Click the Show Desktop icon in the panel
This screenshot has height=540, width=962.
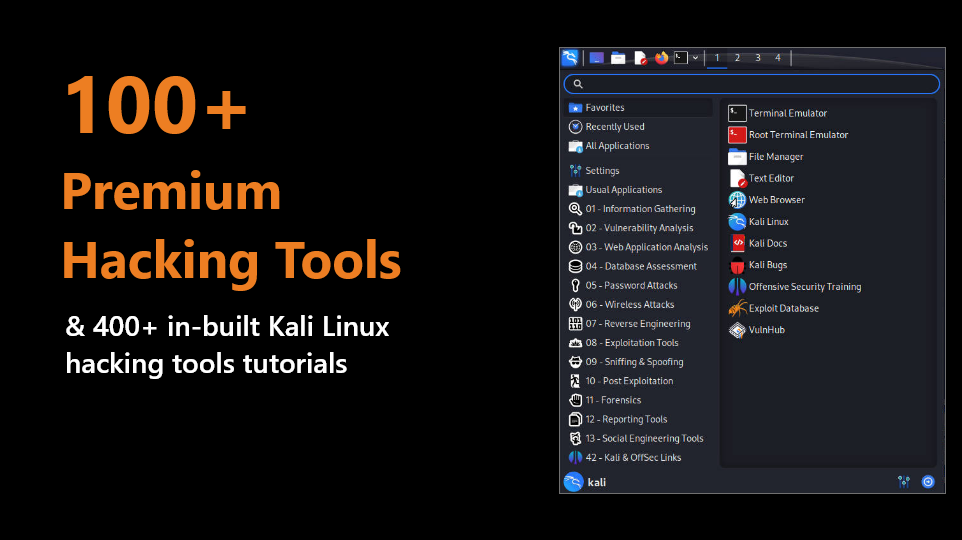(596, 58)
